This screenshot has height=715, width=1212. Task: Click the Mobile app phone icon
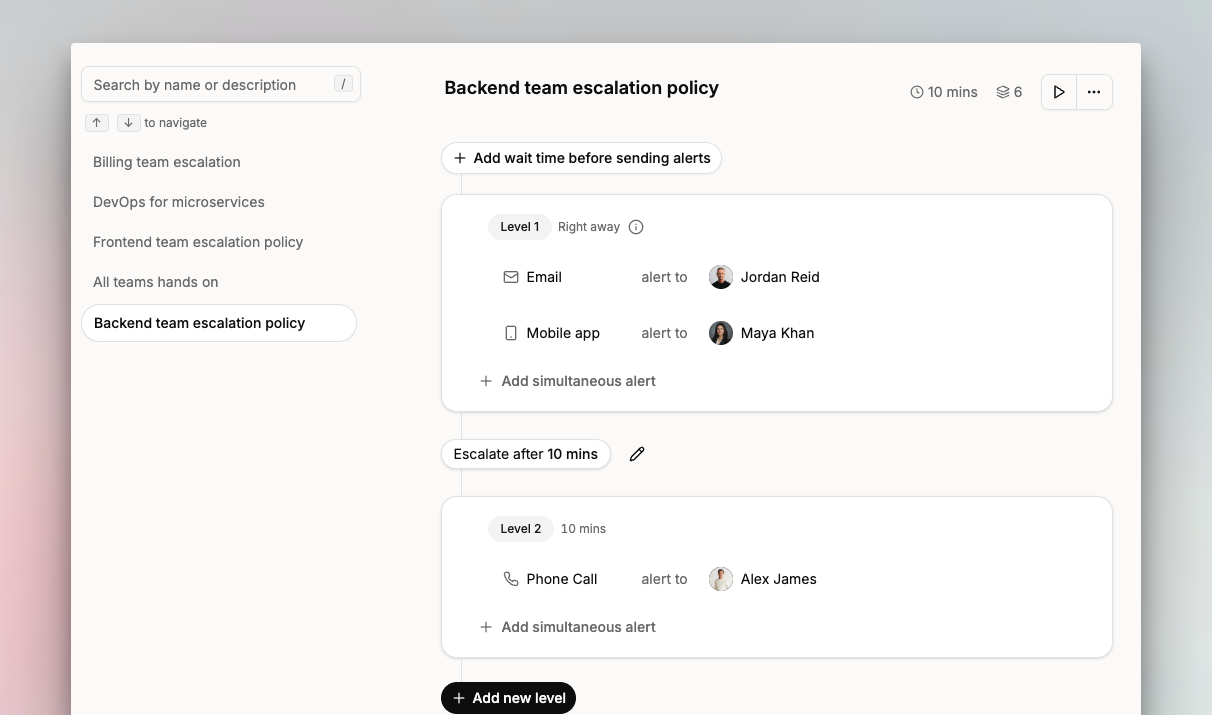point(511,333)
